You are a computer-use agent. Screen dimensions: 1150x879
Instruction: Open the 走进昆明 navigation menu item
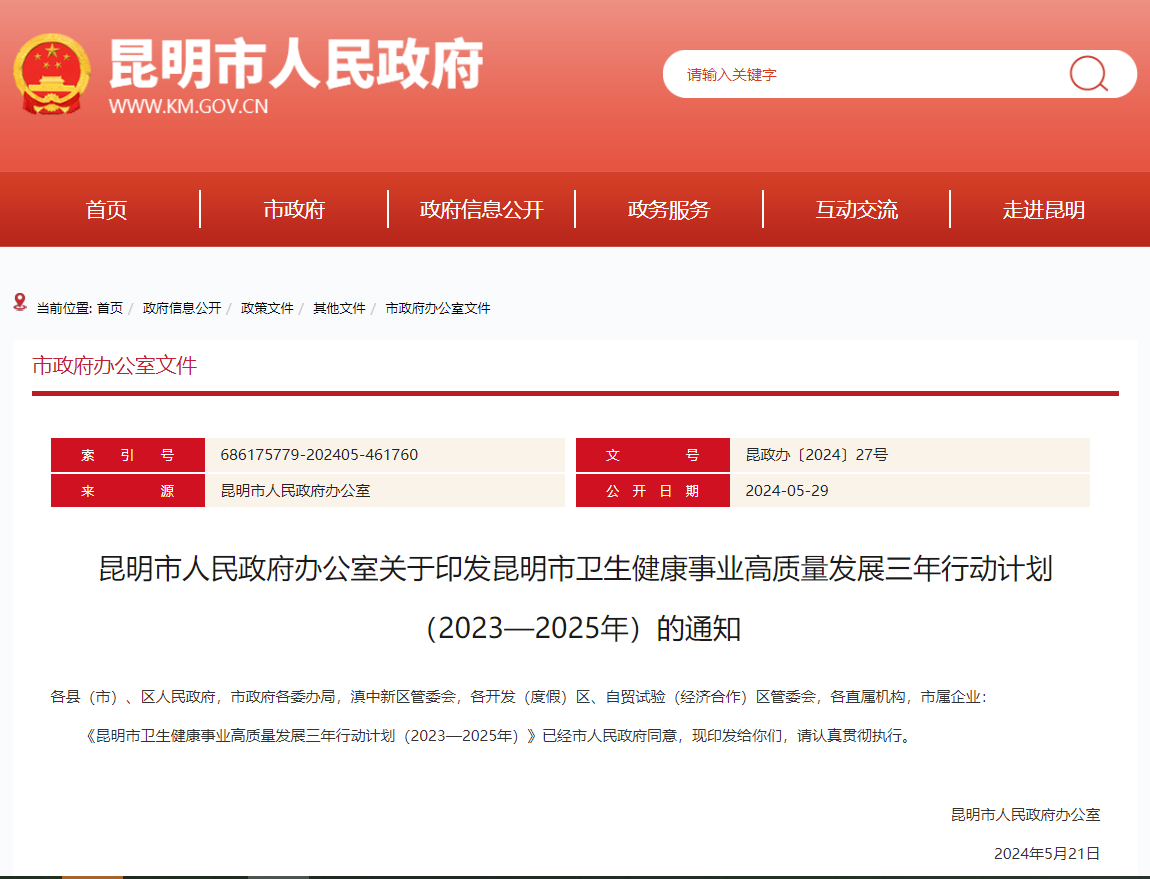1044,210
